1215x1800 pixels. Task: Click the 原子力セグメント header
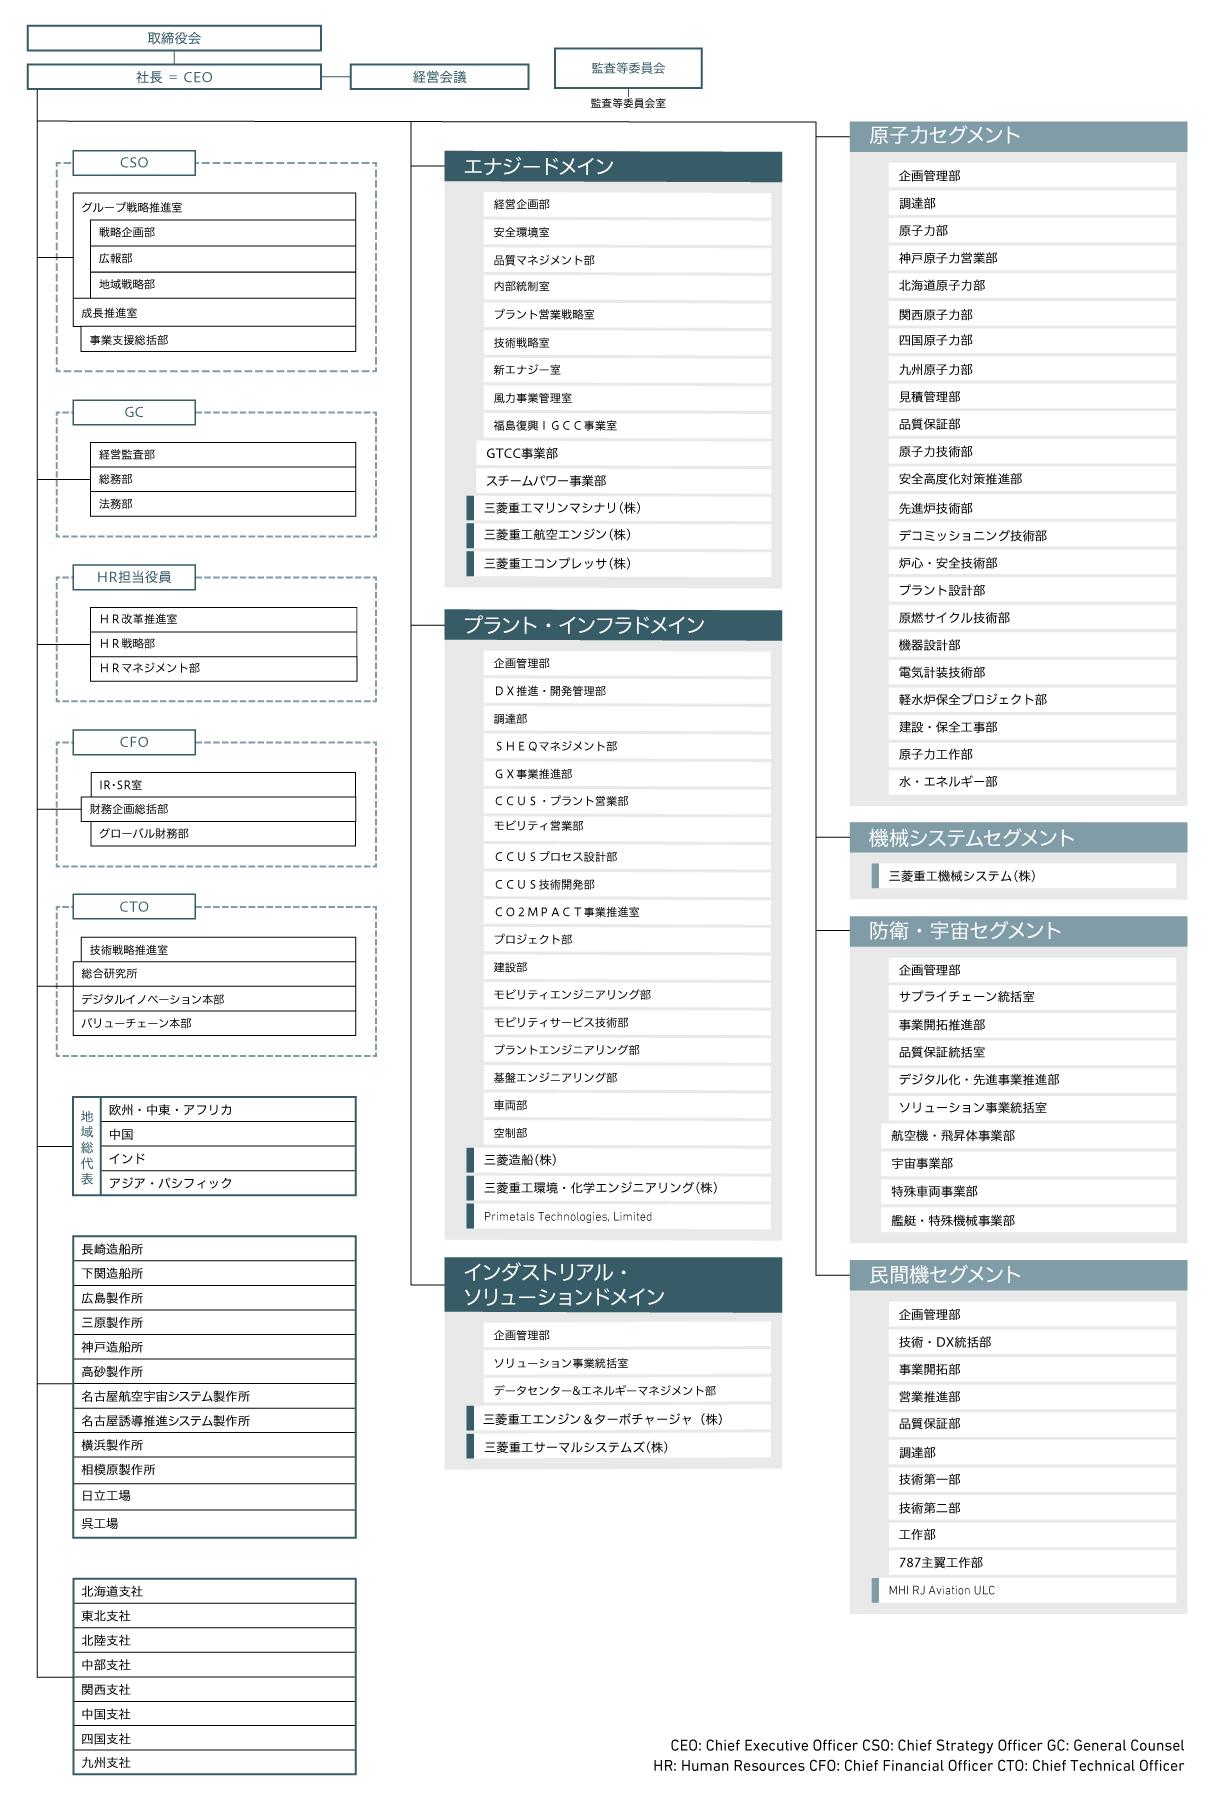click(1018, 136)
